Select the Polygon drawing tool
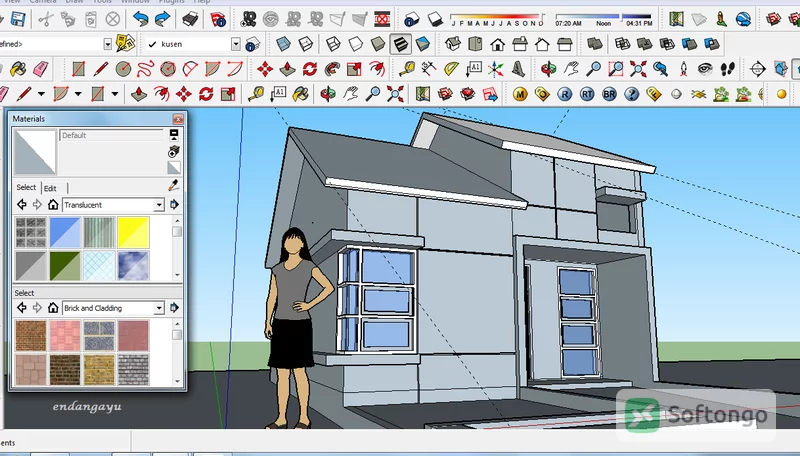The height and width of the screenshot is (456, 800). (168, 68)
